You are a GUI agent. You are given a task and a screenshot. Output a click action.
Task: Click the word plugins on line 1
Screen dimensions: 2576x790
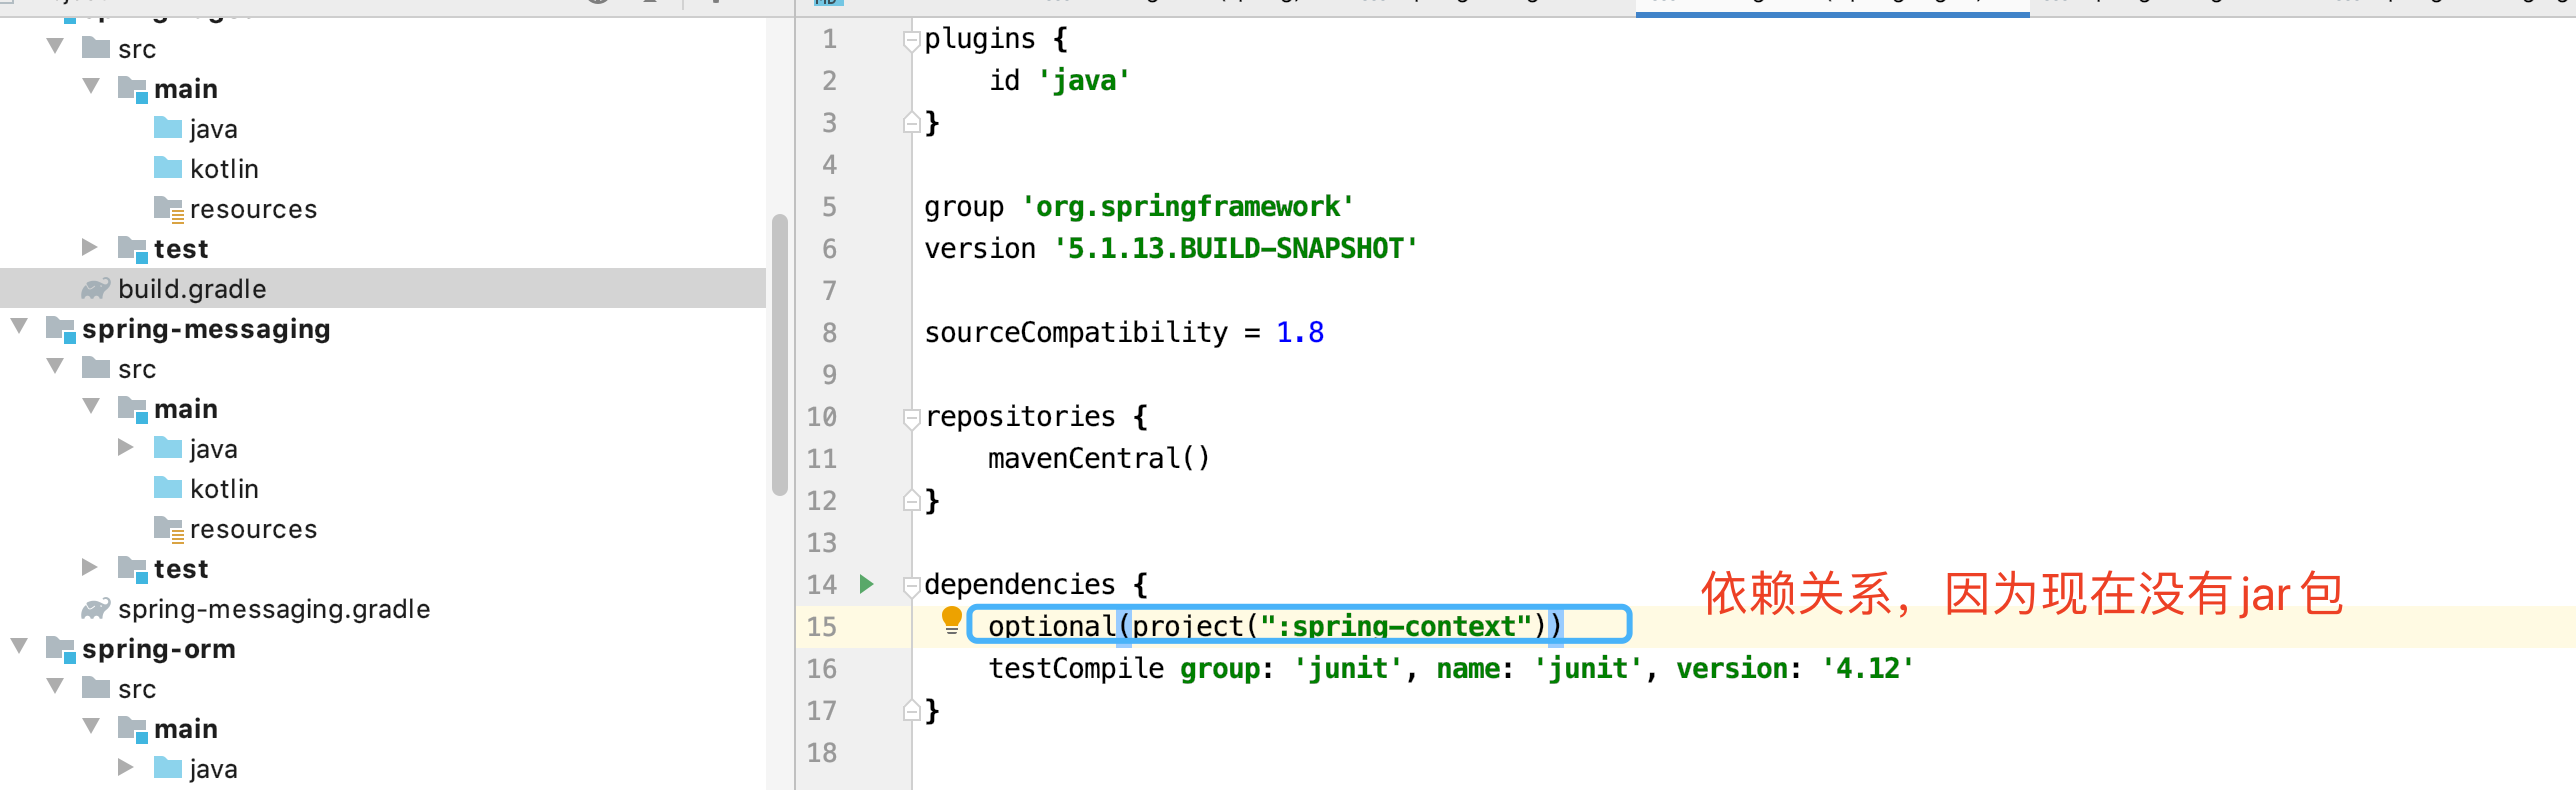[x=980, y=39]
